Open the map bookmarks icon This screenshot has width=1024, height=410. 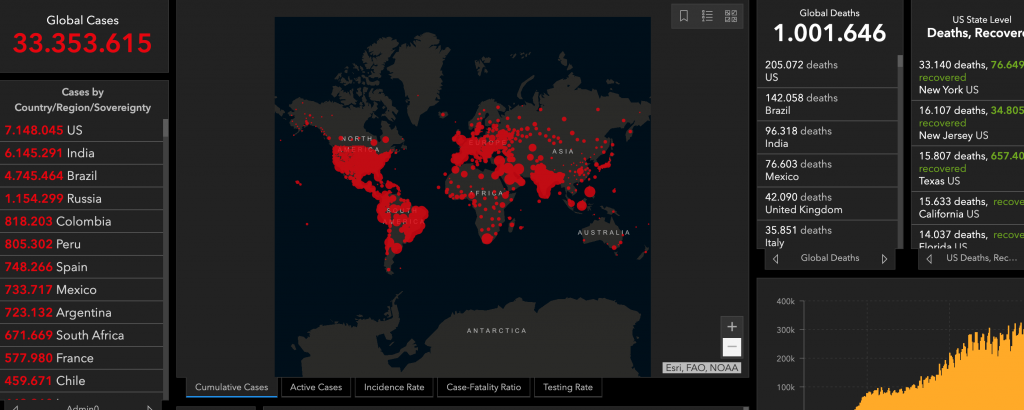click(684, 16)
